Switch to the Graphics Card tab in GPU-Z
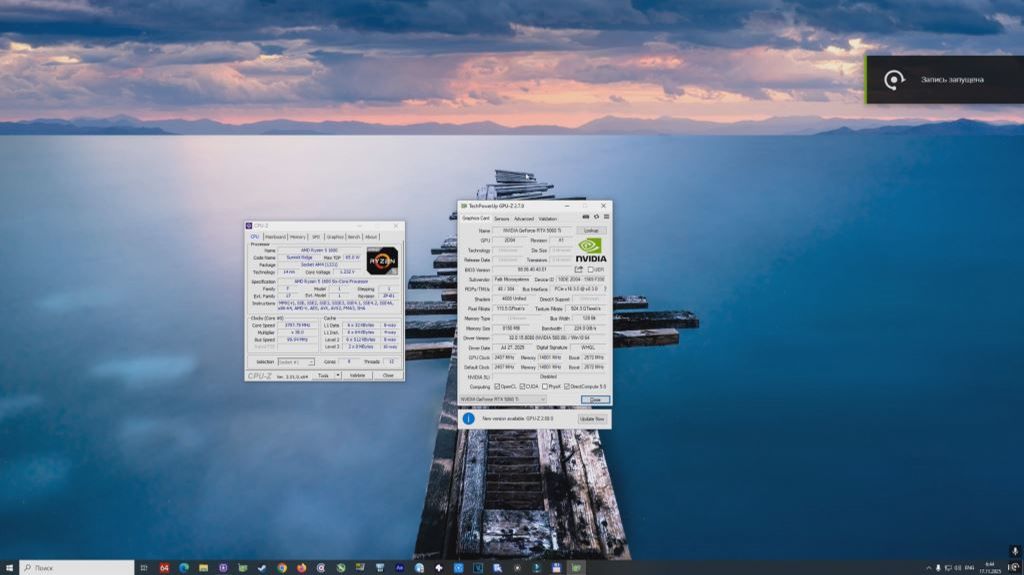 coord(475,218)
